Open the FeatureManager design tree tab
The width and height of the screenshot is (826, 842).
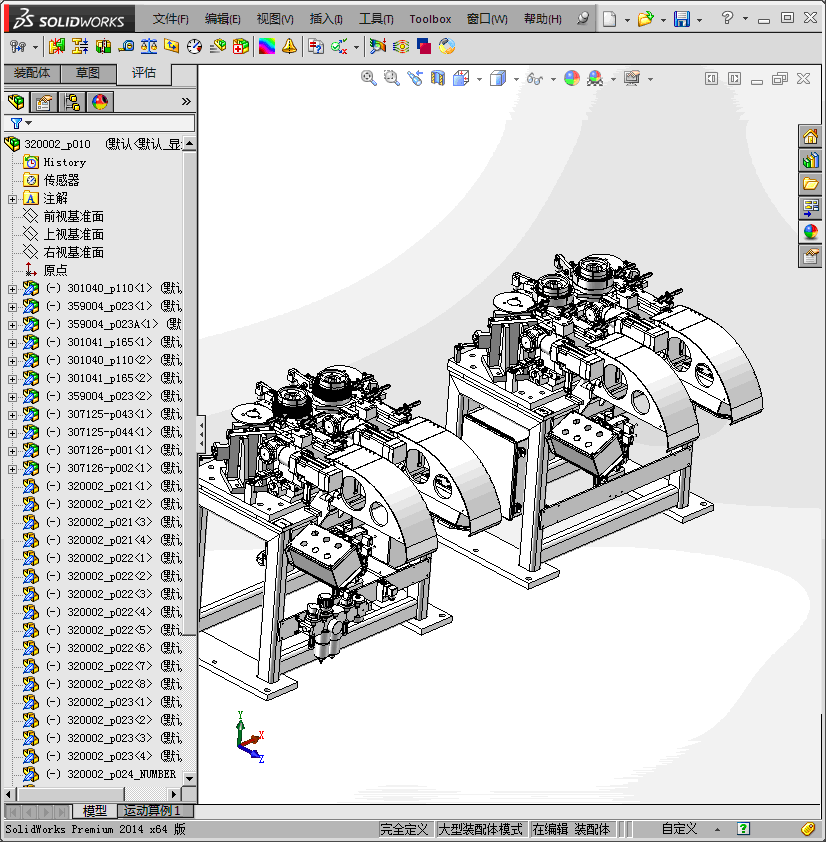tap(16, 101)
